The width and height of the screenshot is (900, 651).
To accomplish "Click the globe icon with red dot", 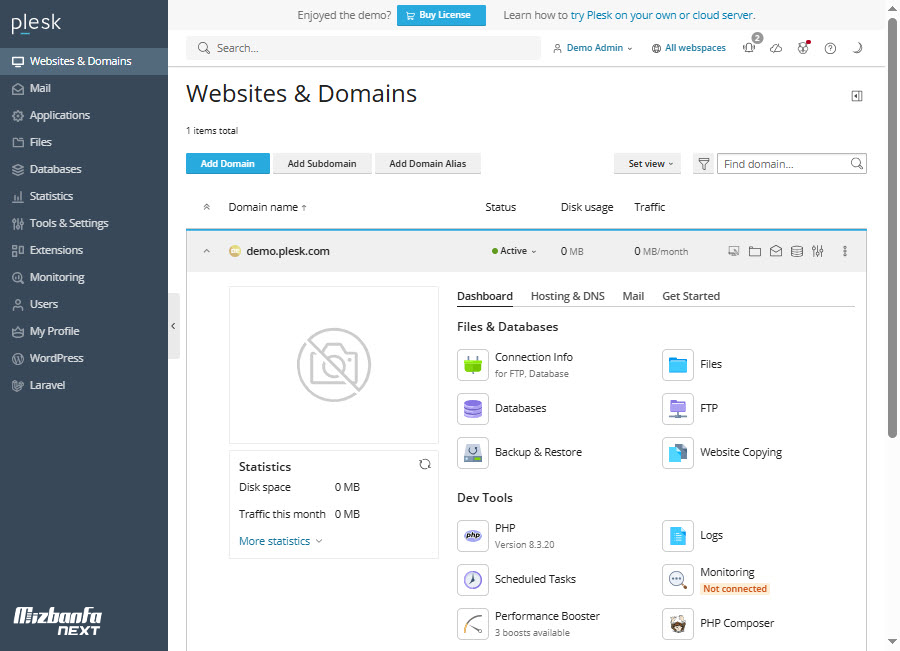I will (x=803, y=48).
